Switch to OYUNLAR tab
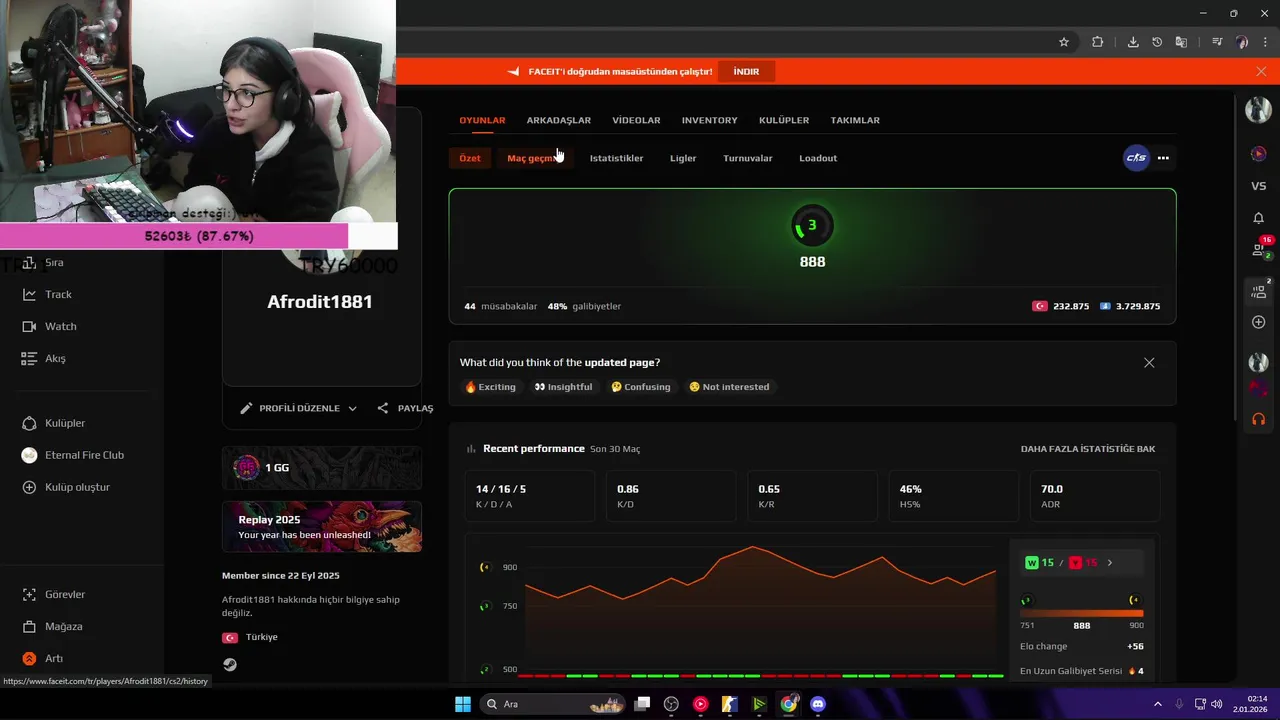Screen dimensions: 1280x720 point(482,120)
